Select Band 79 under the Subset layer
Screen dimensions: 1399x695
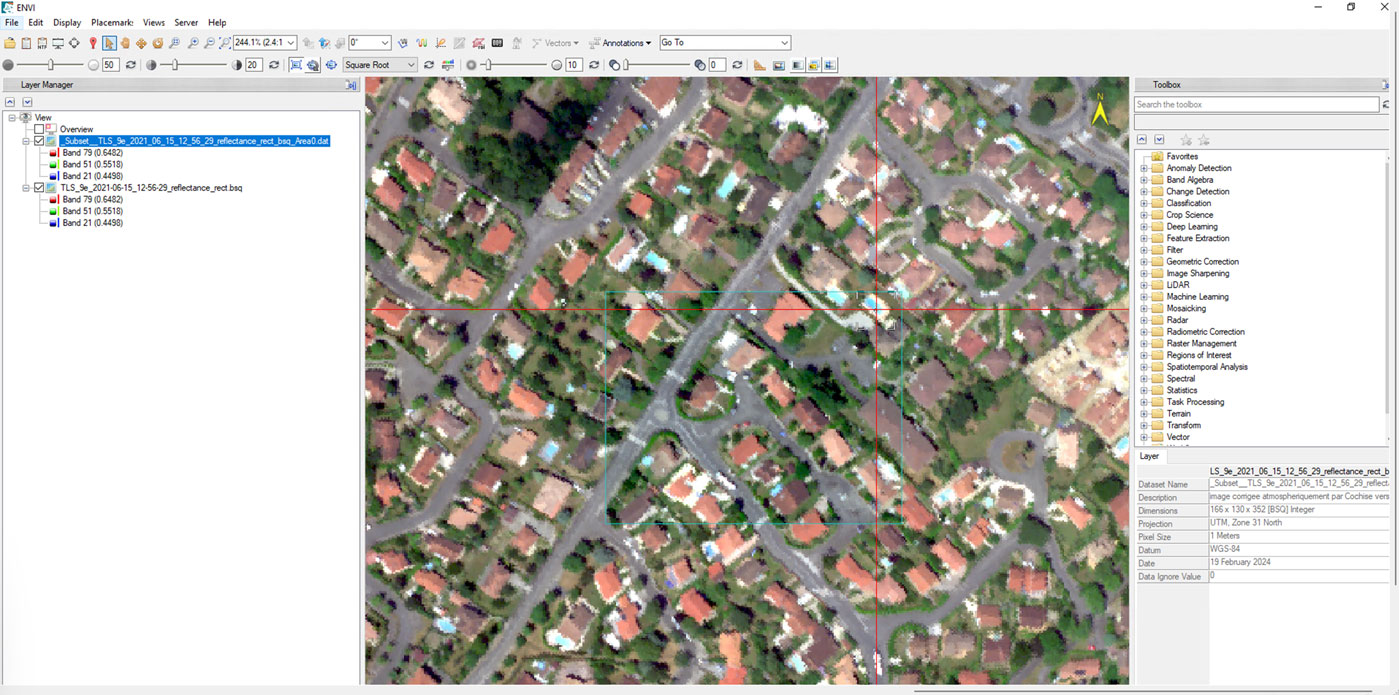click(92, 153)
